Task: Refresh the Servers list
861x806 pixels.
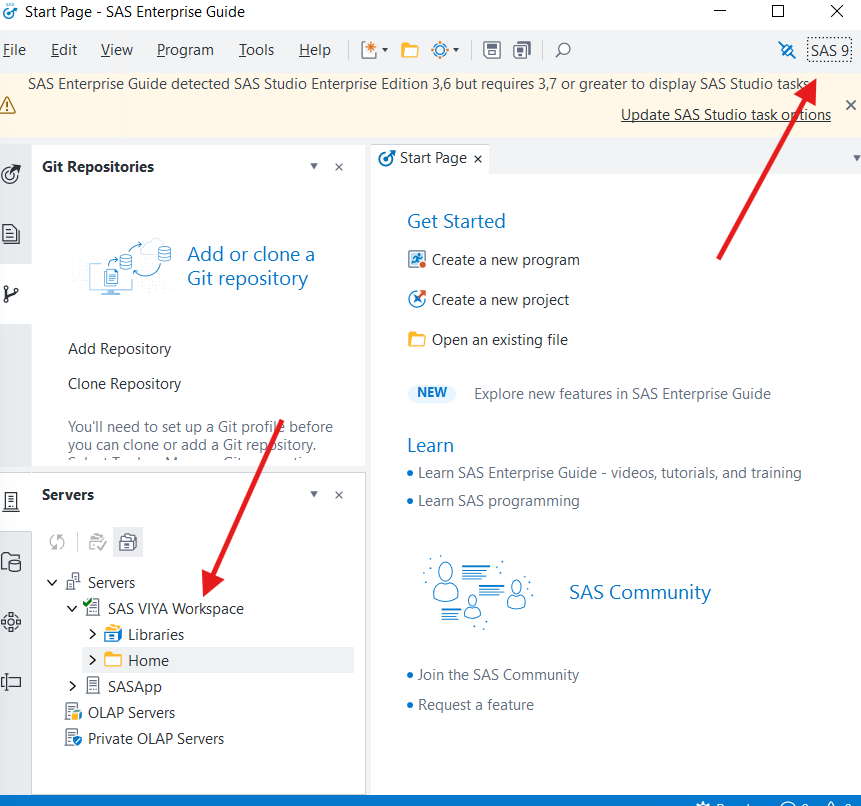Action: 57,541
